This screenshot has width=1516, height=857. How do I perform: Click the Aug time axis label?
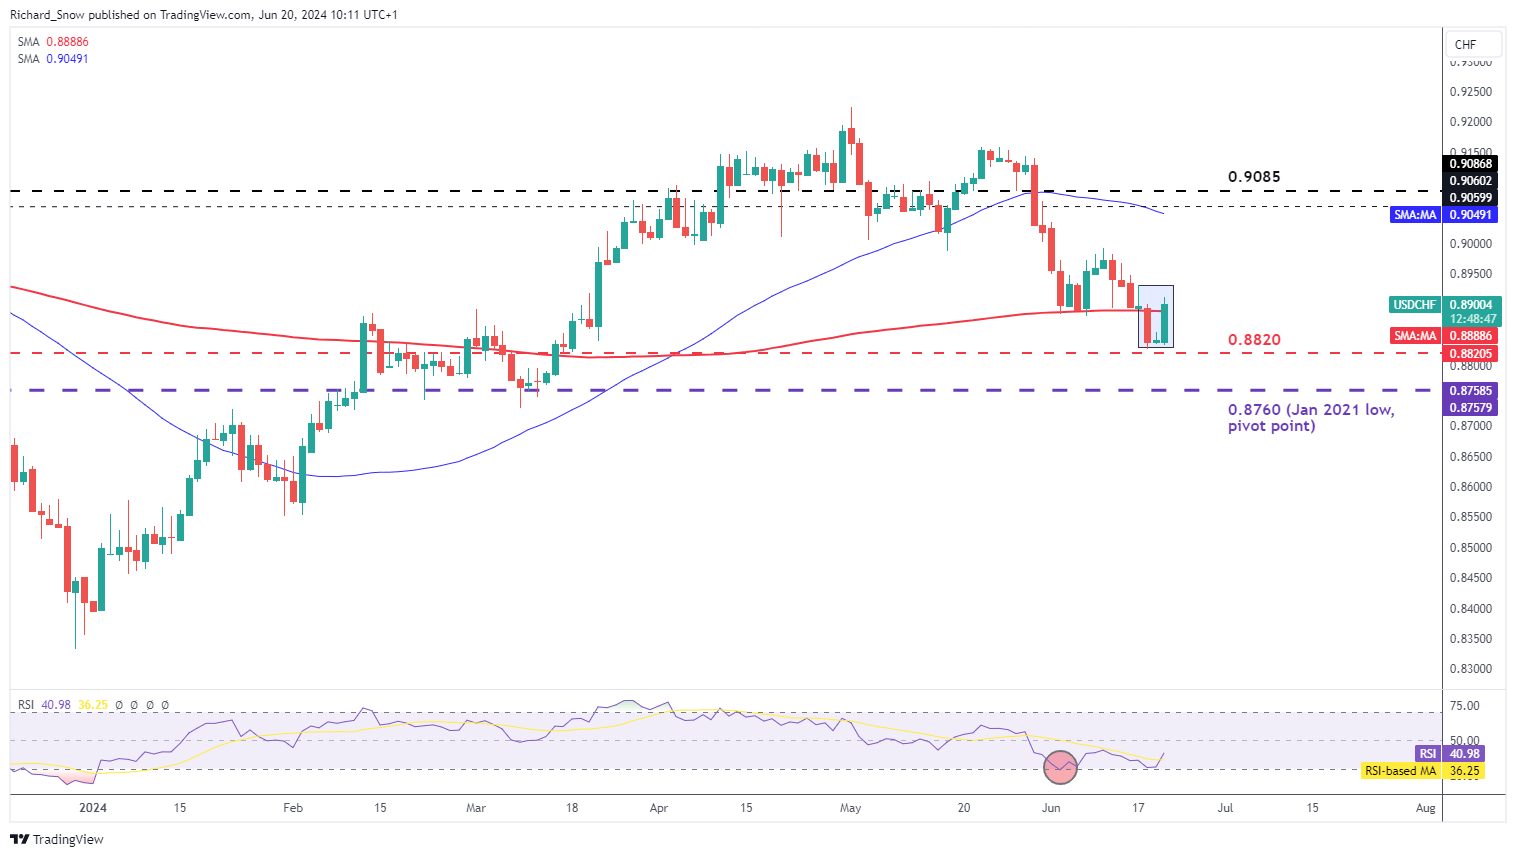[1426, 808]
